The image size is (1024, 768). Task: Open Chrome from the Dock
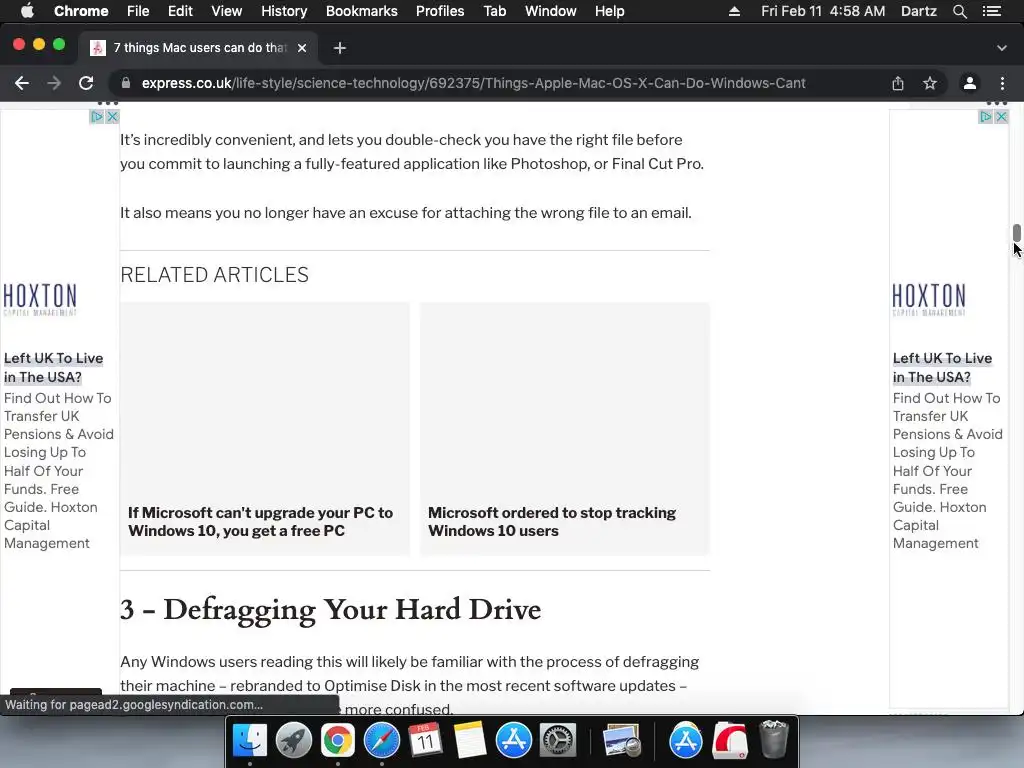pos(338,741)
